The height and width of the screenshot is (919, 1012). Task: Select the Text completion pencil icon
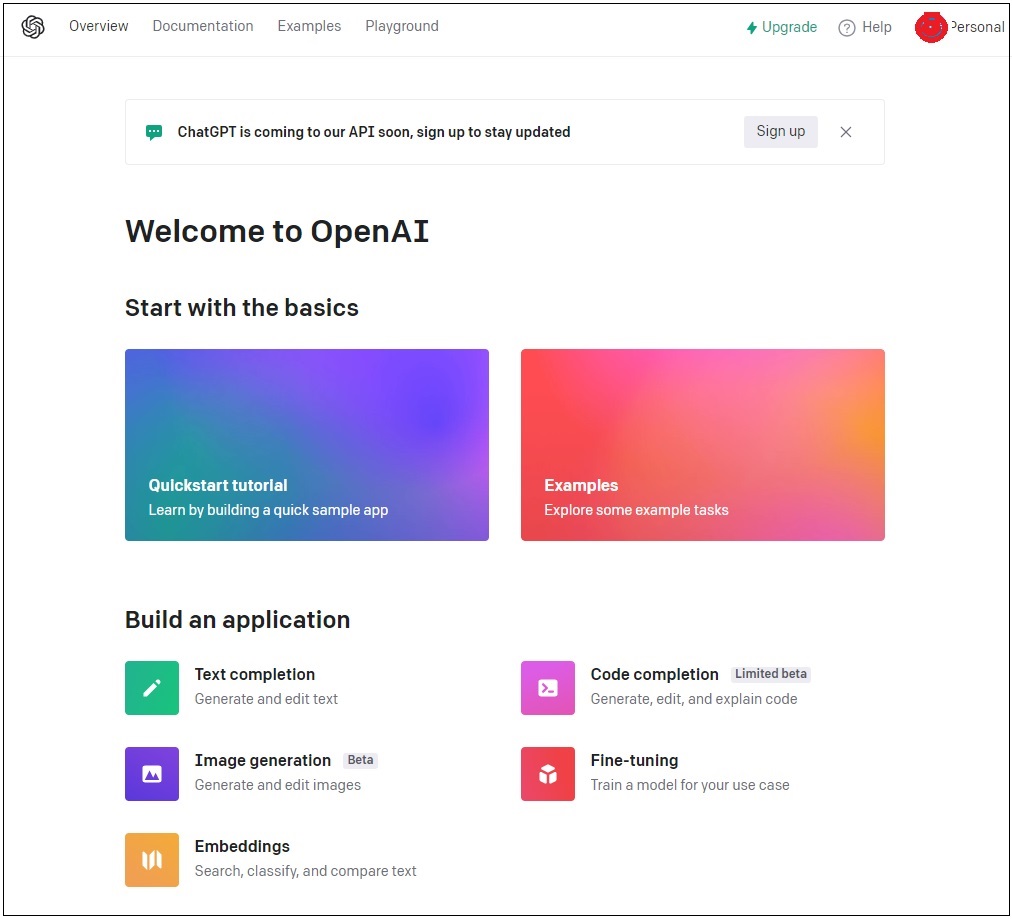[151, 688]
